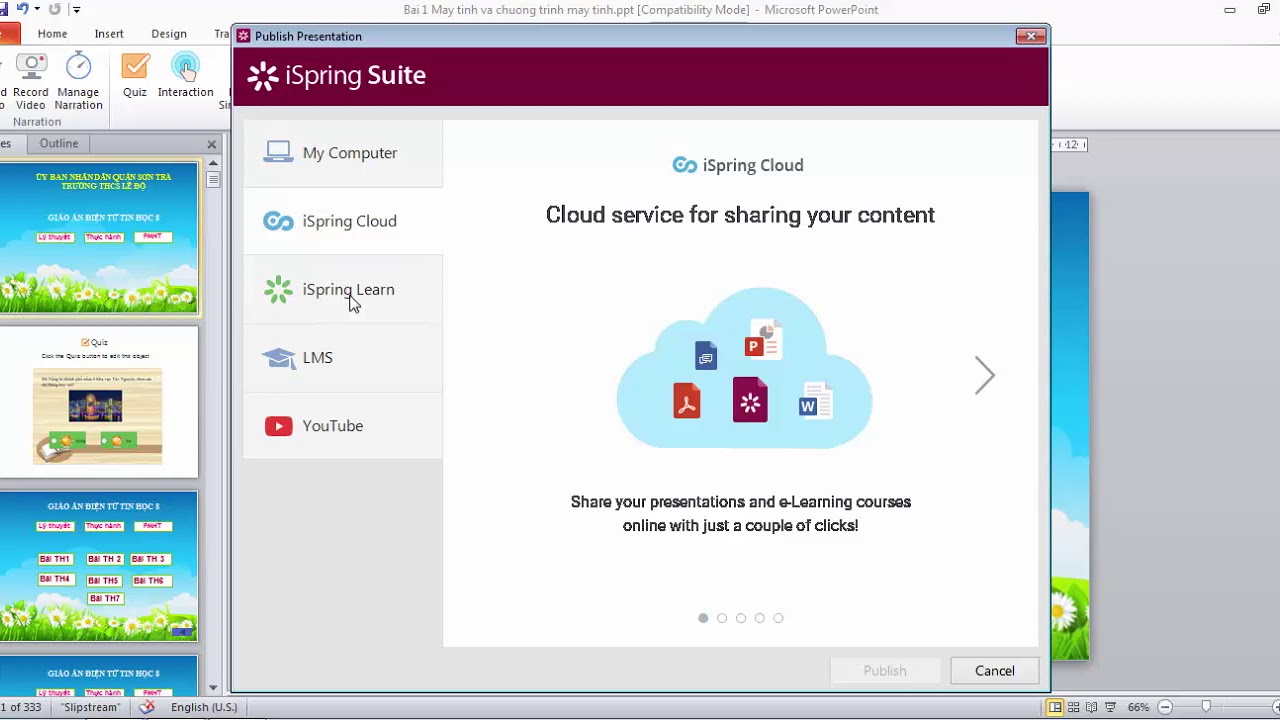
Task: Click the zoom out minus button
Action: click(x=1164, y=707)
